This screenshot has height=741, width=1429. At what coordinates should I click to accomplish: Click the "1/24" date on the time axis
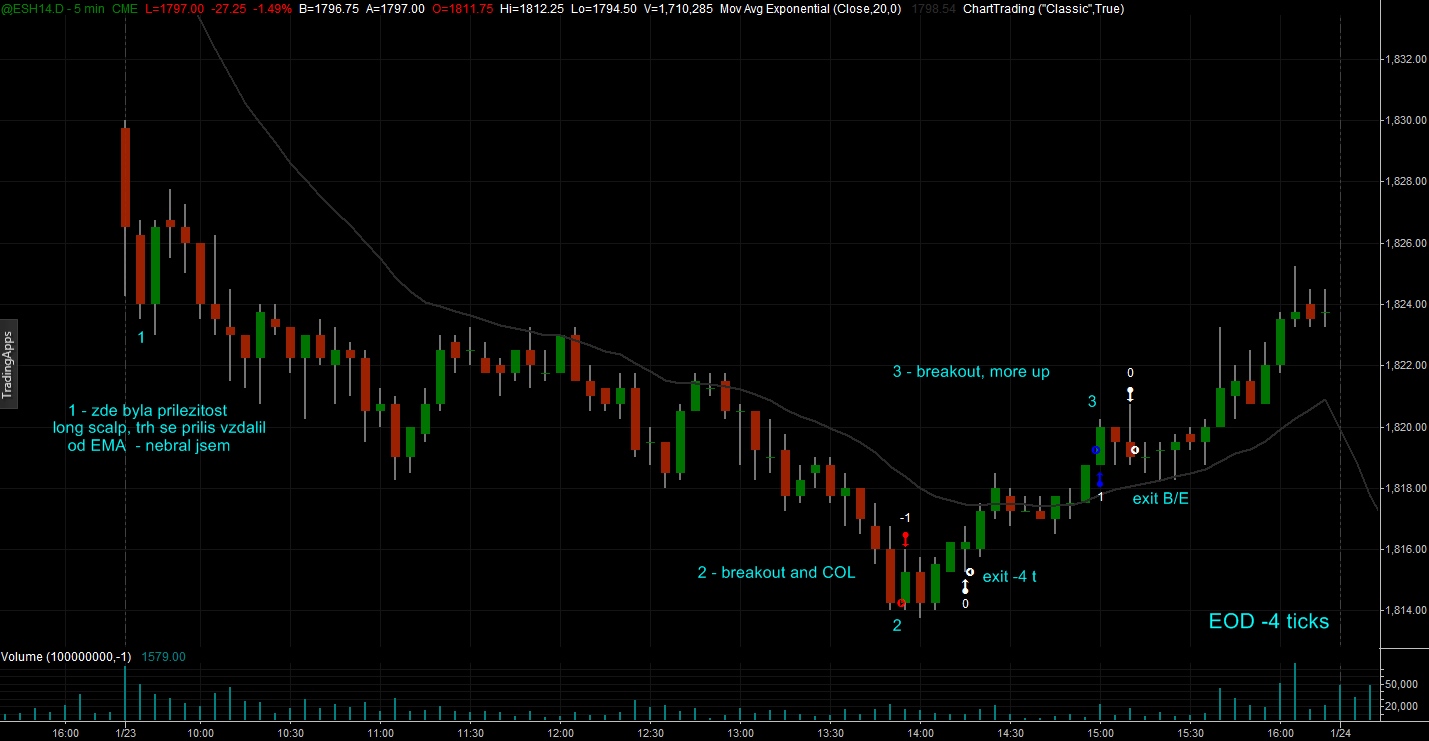point(1340,732)
